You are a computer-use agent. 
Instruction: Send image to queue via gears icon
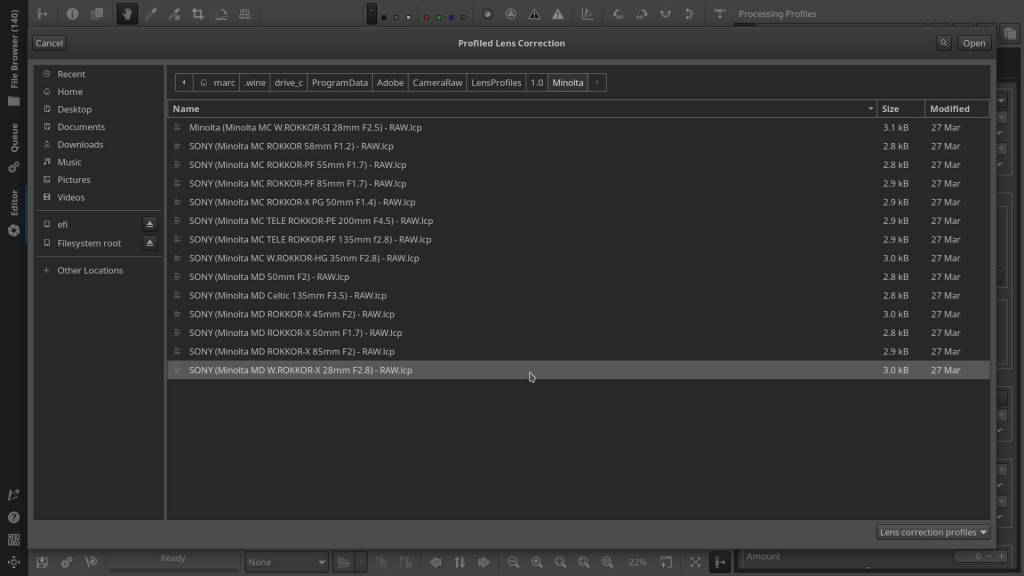tap(67, 562)
